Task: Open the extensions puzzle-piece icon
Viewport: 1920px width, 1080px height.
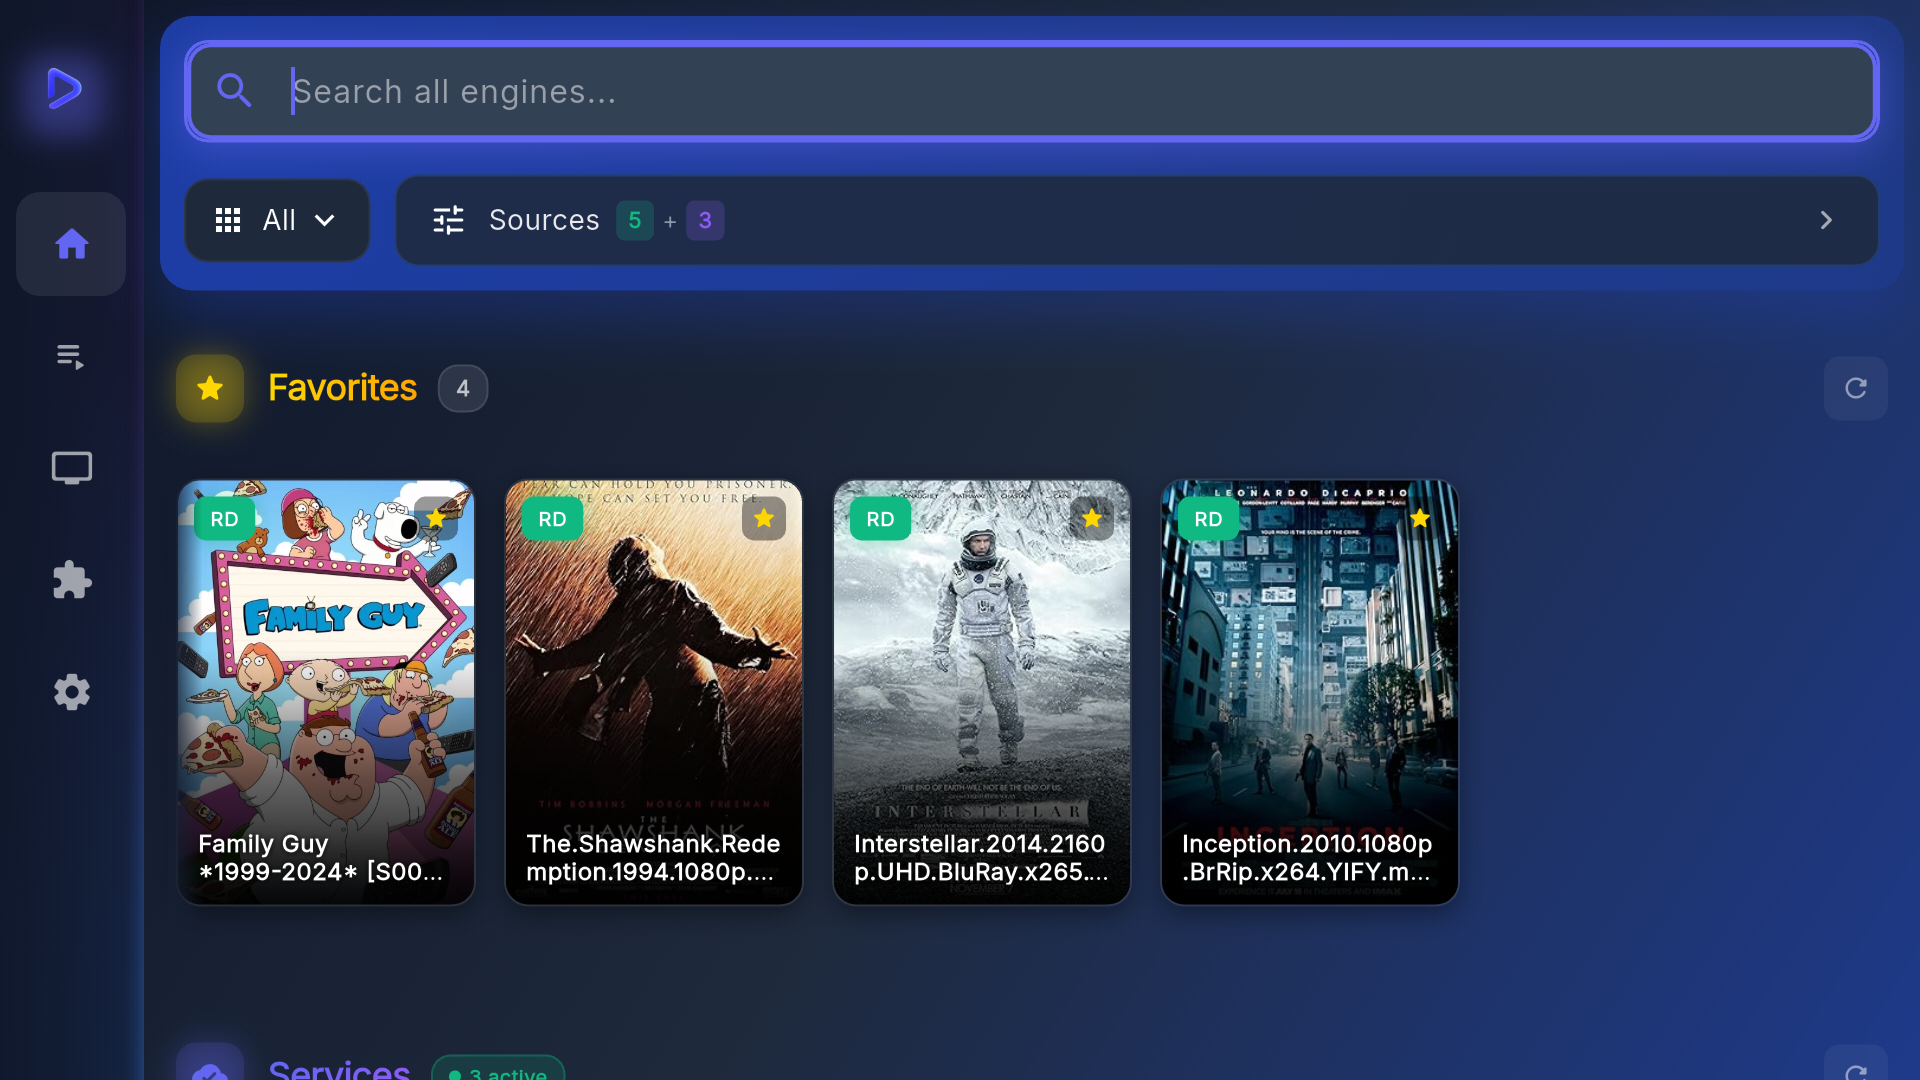Action: 70,580
